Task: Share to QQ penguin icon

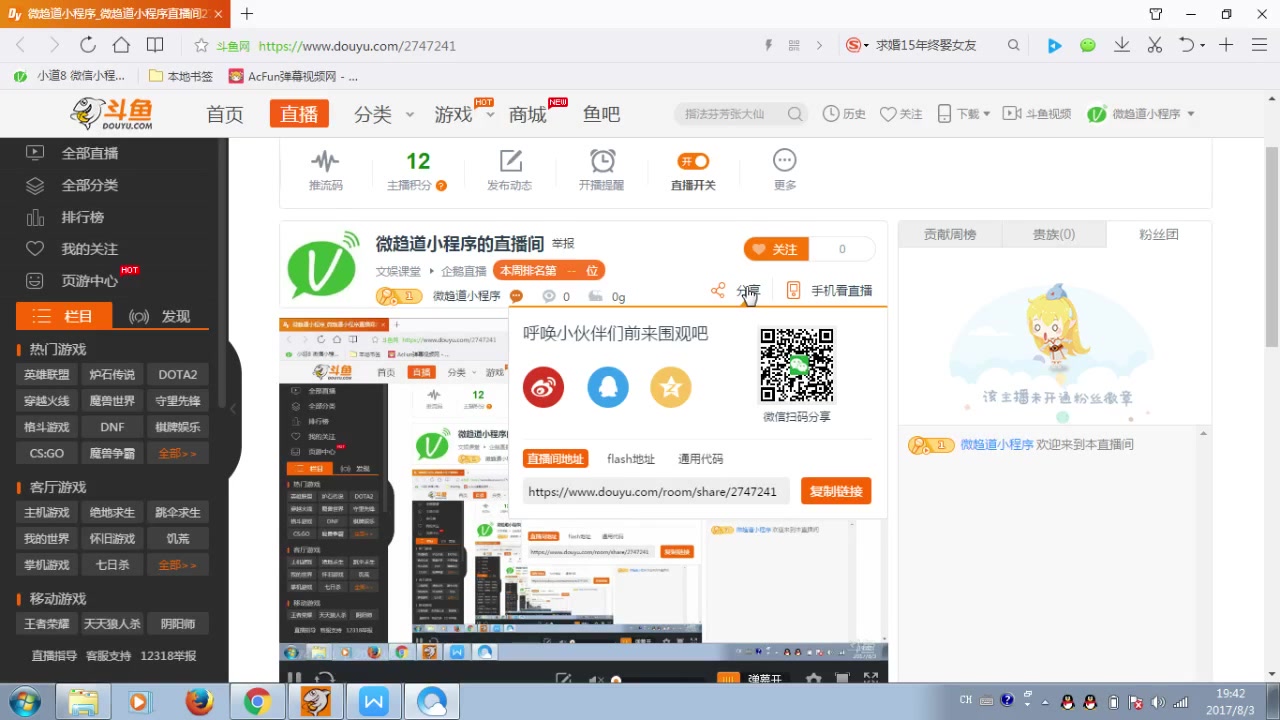Action: pyautogui.click(x=608, y=387)
